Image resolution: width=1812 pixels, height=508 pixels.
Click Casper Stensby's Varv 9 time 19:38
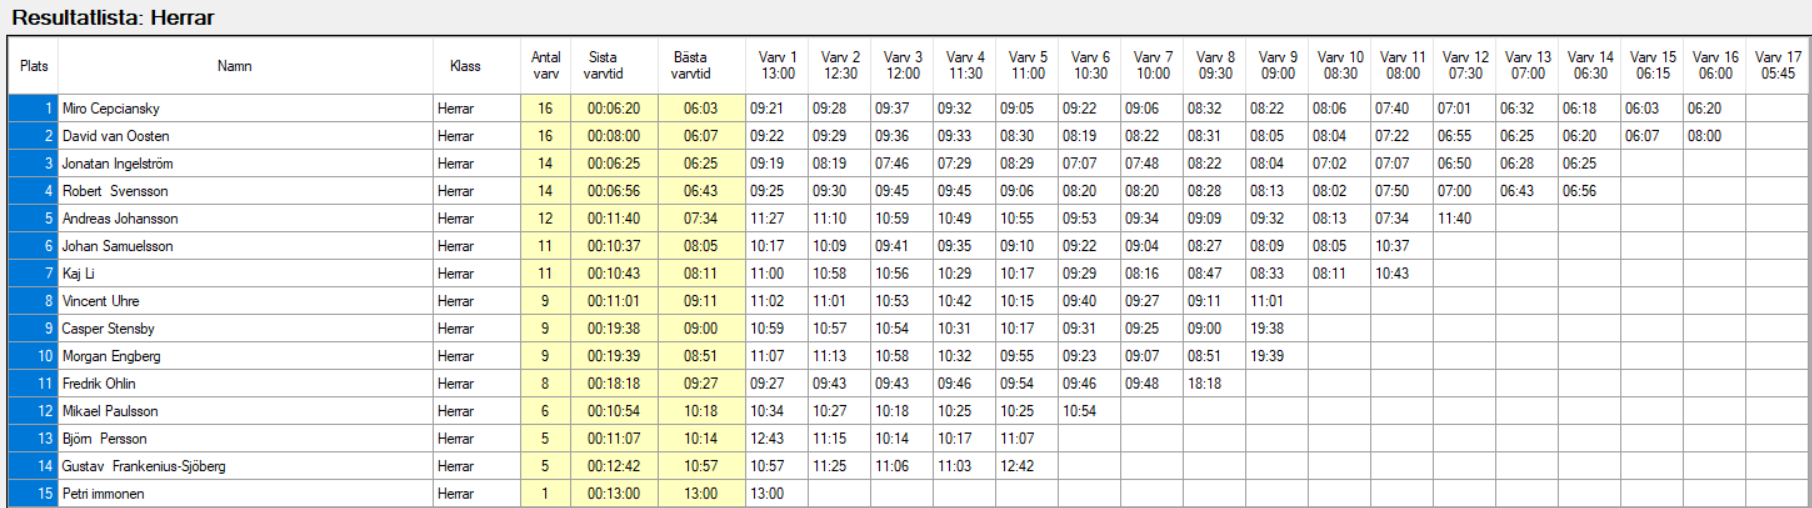click(x=1277, y=328)
